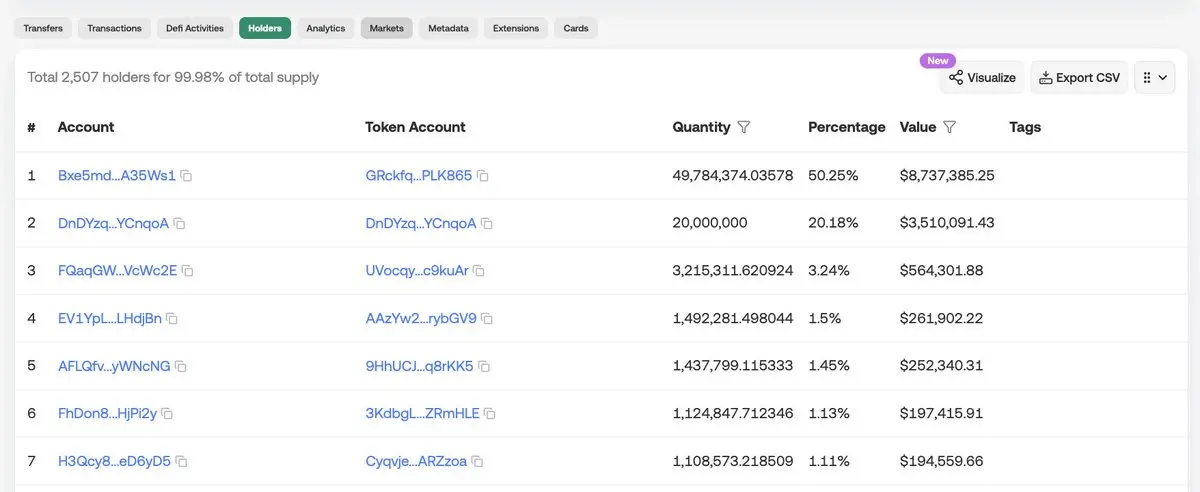Copy account address Bxe5md...A35Ws1

186,176
